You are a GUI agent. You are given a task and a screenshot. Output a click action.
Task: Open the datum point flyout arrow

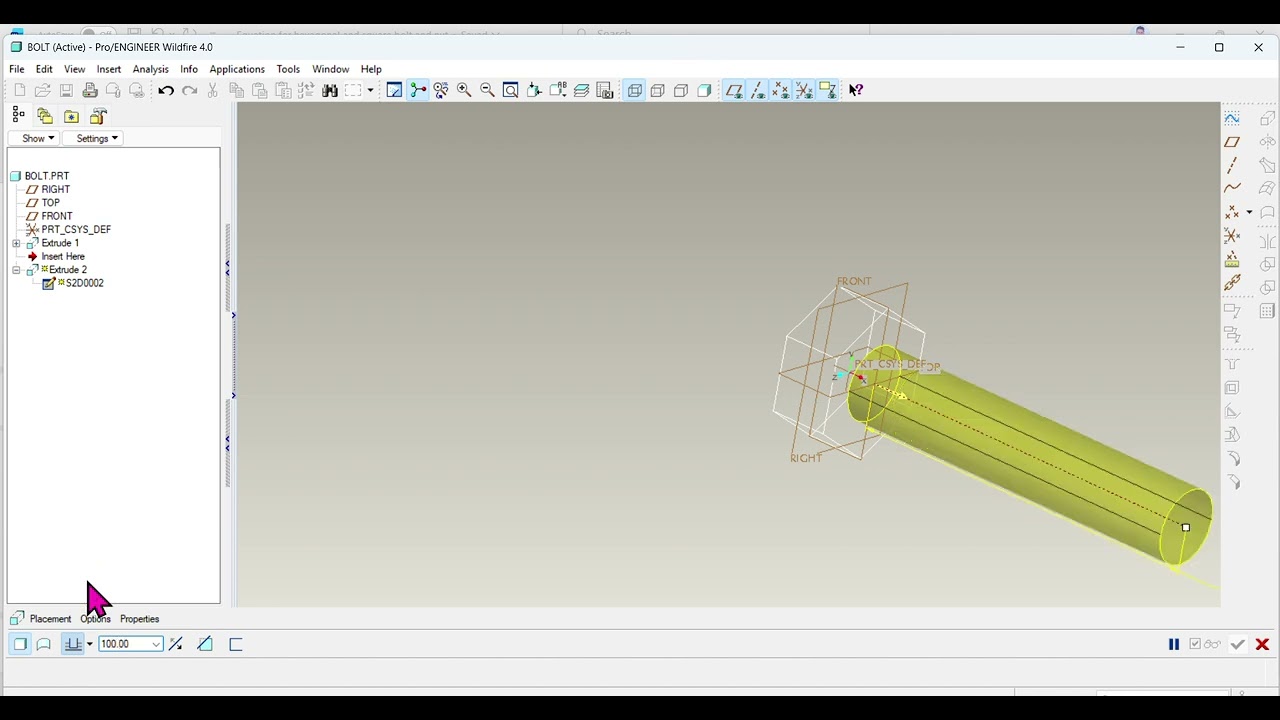1249,212
